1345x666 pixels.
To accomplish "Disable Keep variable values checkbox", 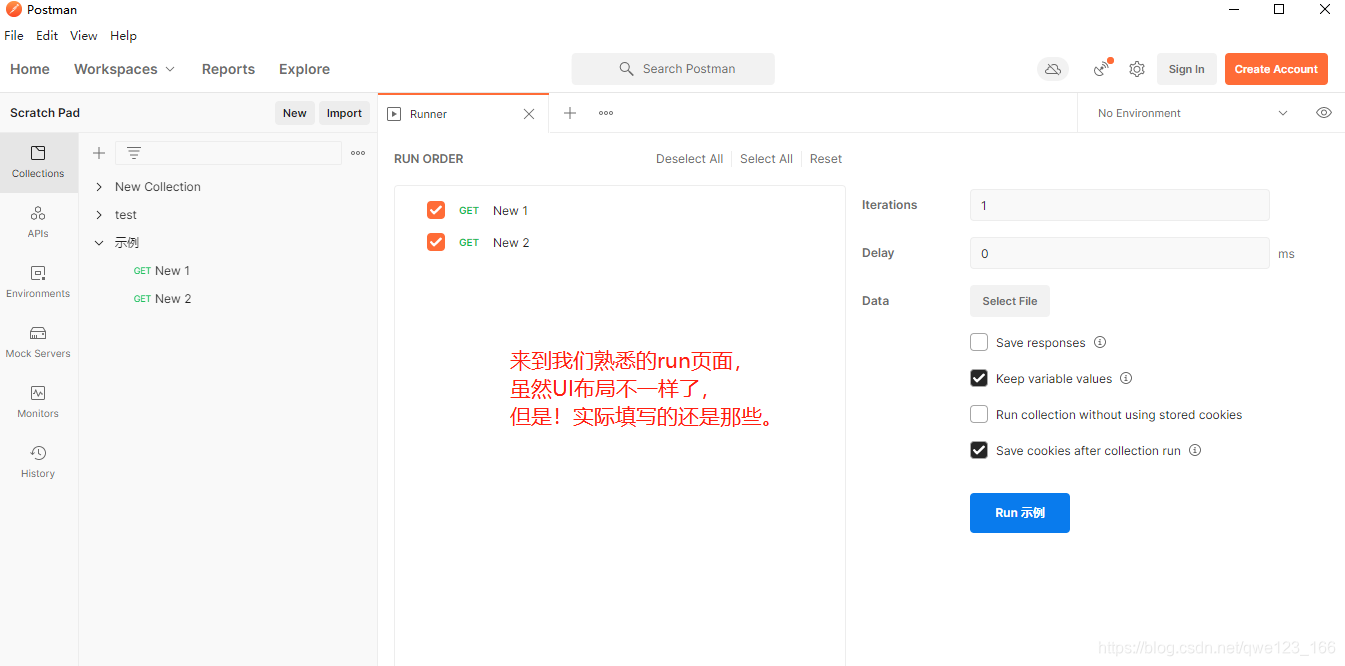I will point(979,378).
